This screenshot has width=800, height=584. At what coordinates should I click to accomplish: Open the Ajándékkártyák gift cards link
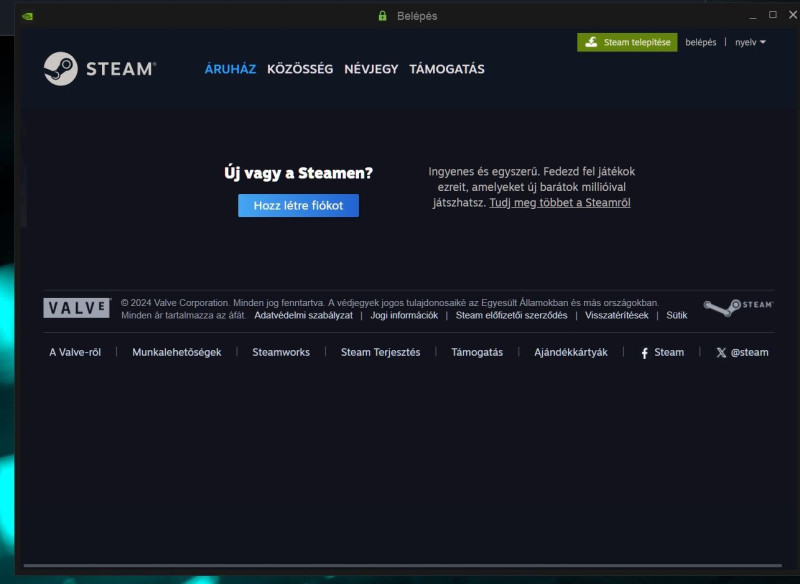click(571, 352)
